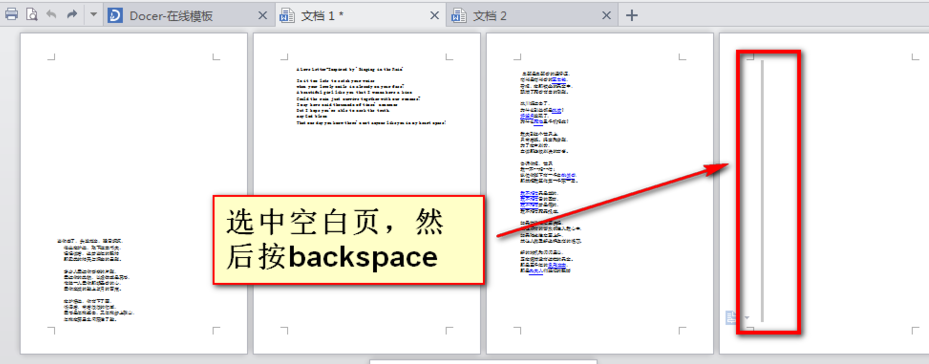Click the paste options icon on blank page

pos(732,317)
